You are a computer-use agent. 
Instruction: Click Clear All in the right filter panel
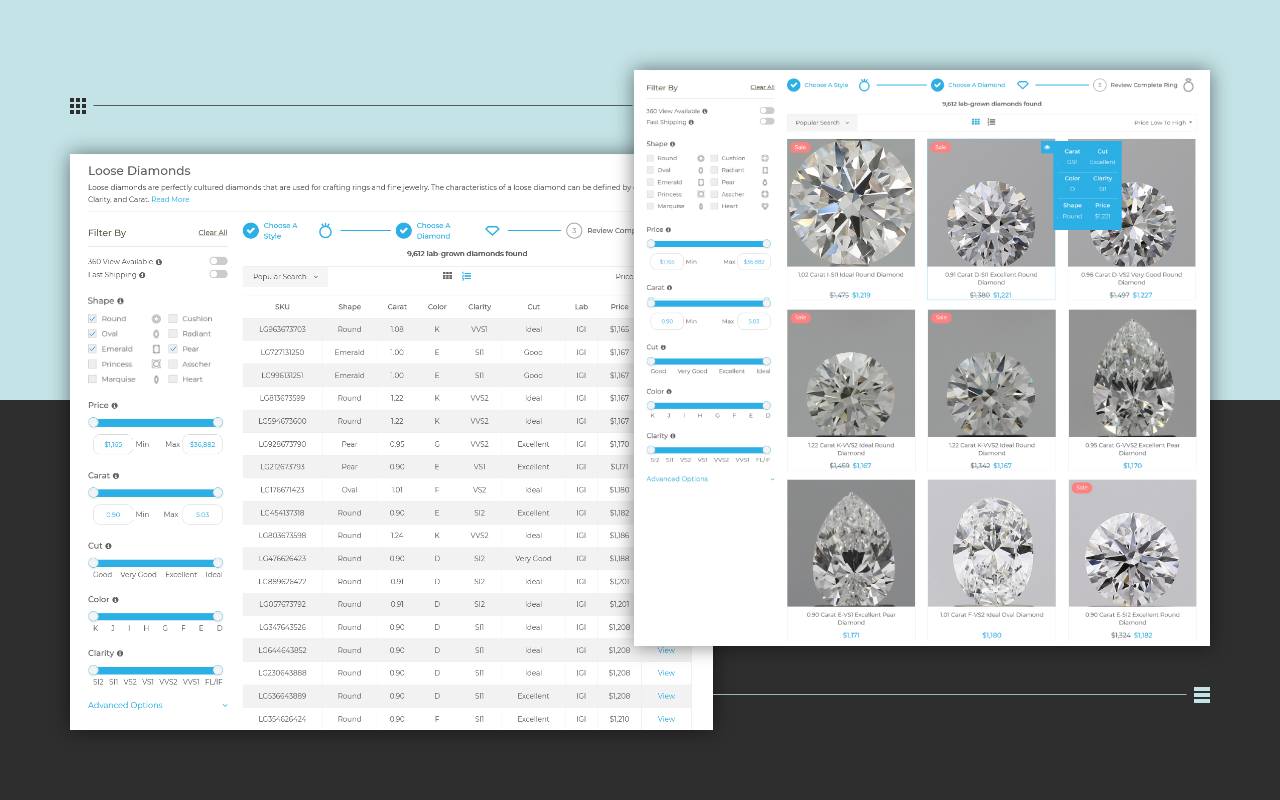click(x=762, y=87)
